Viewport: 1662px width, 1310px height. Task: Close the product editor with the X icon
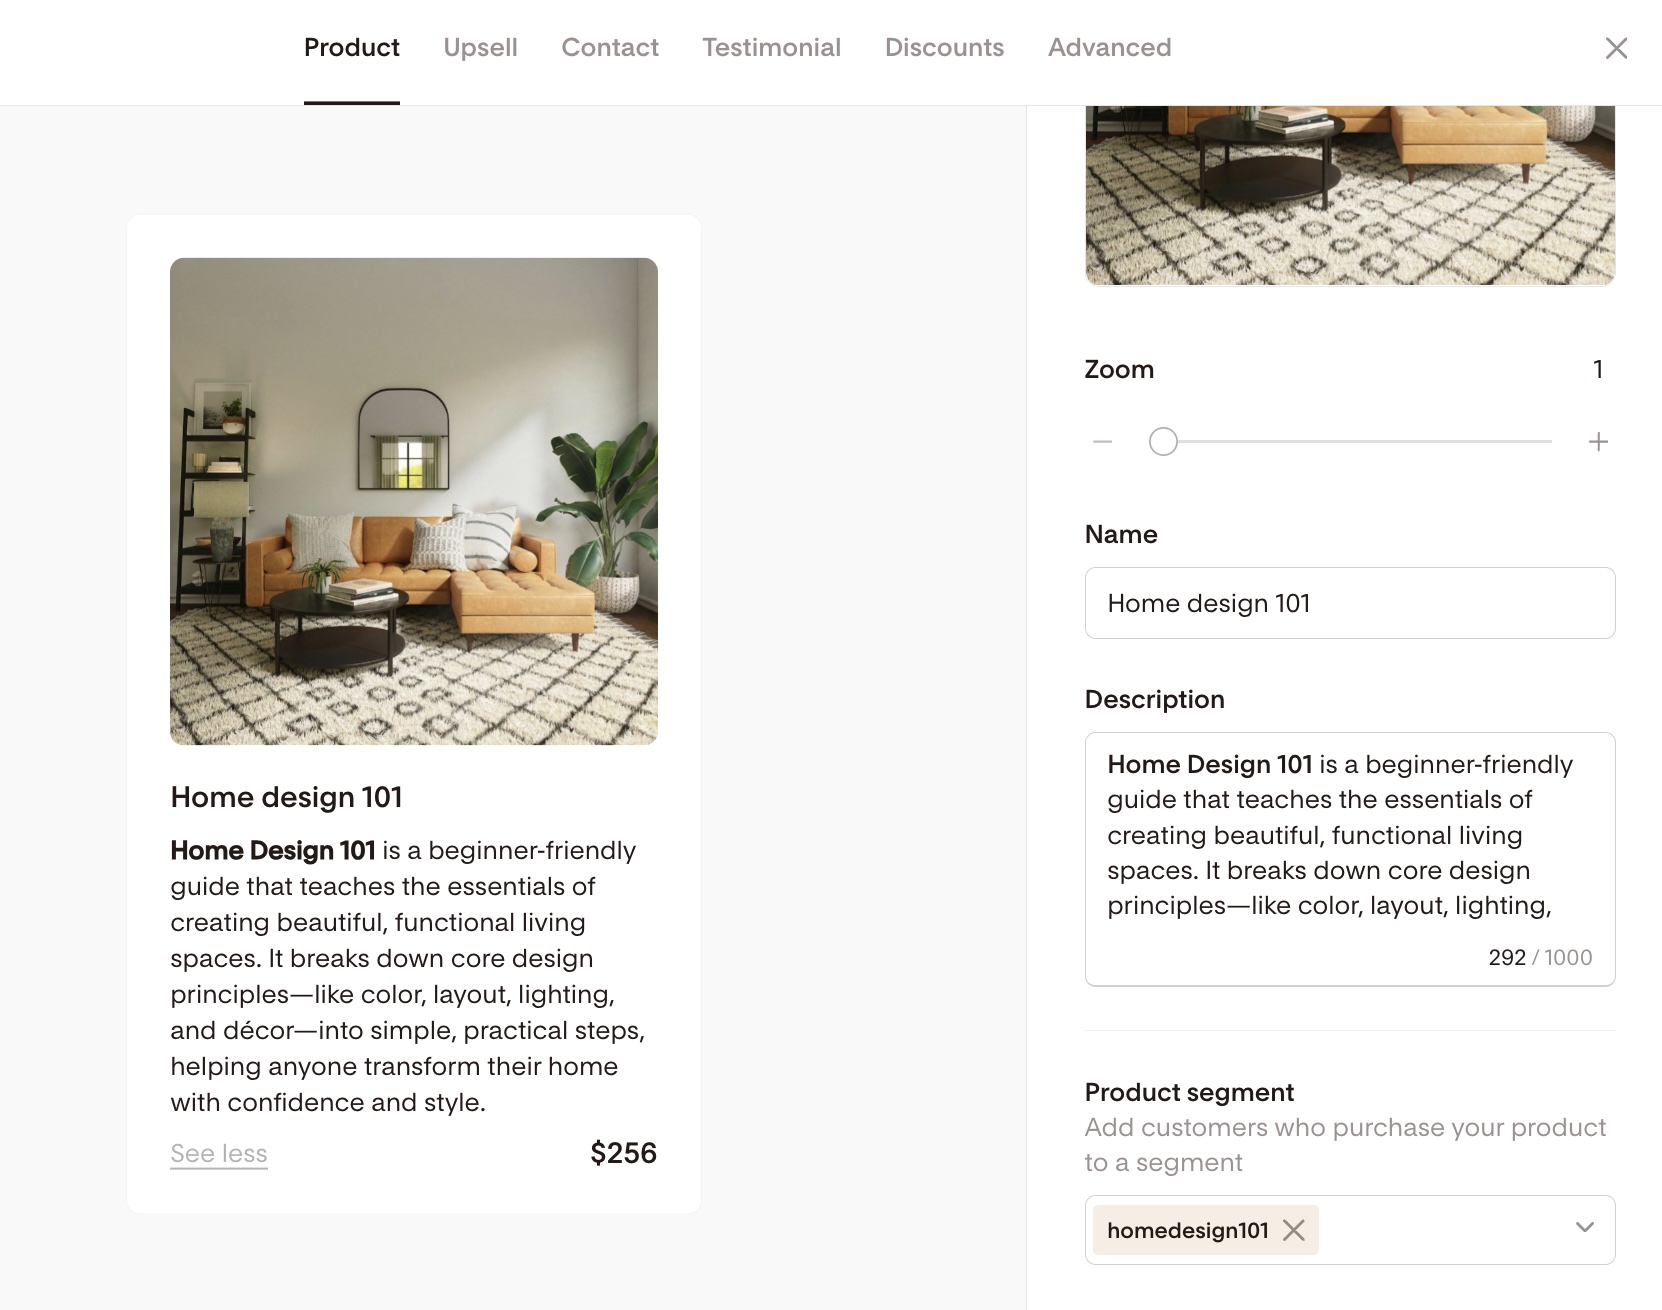[x=1616, y=48]
